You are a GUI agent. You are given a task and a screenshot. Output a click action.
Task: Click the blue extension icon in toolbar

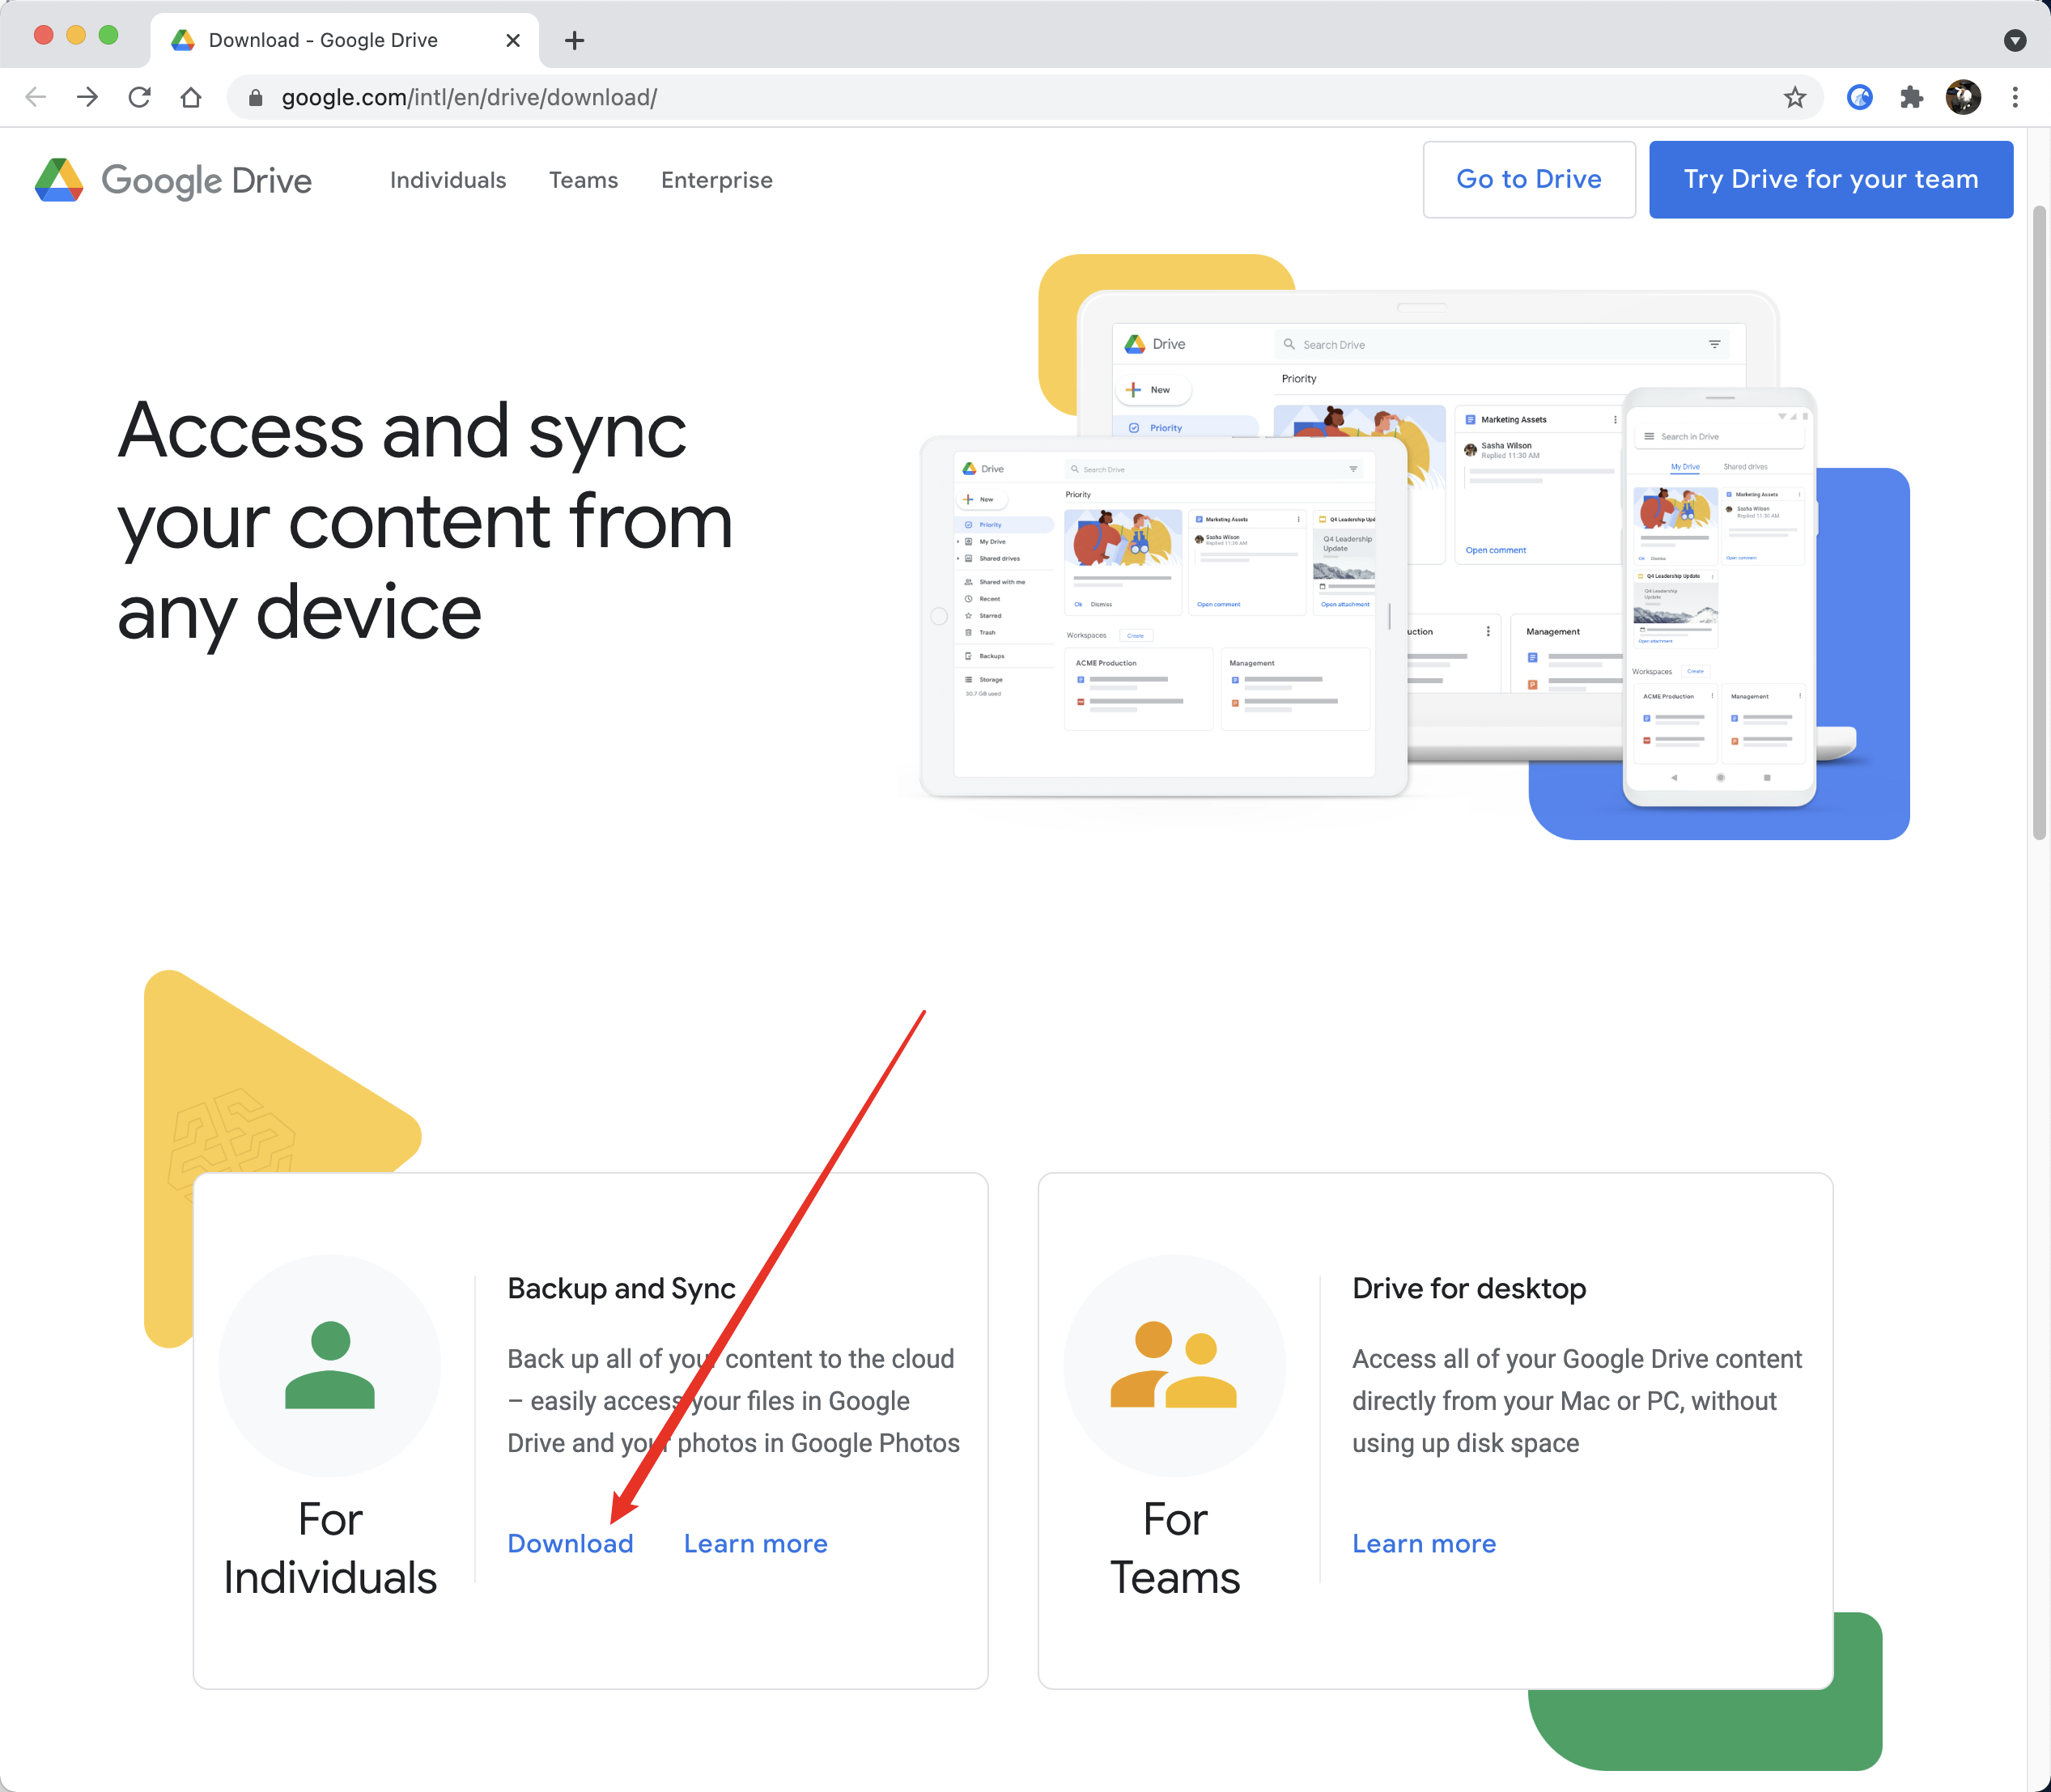click(1859, 97)
